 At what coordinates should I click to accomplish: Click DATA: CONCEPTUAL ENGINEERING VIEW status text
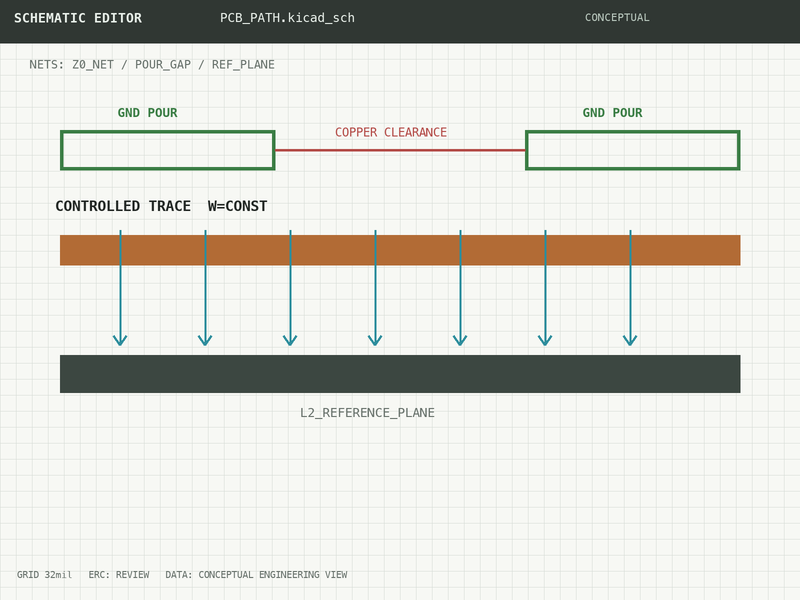tap(256, 574)
